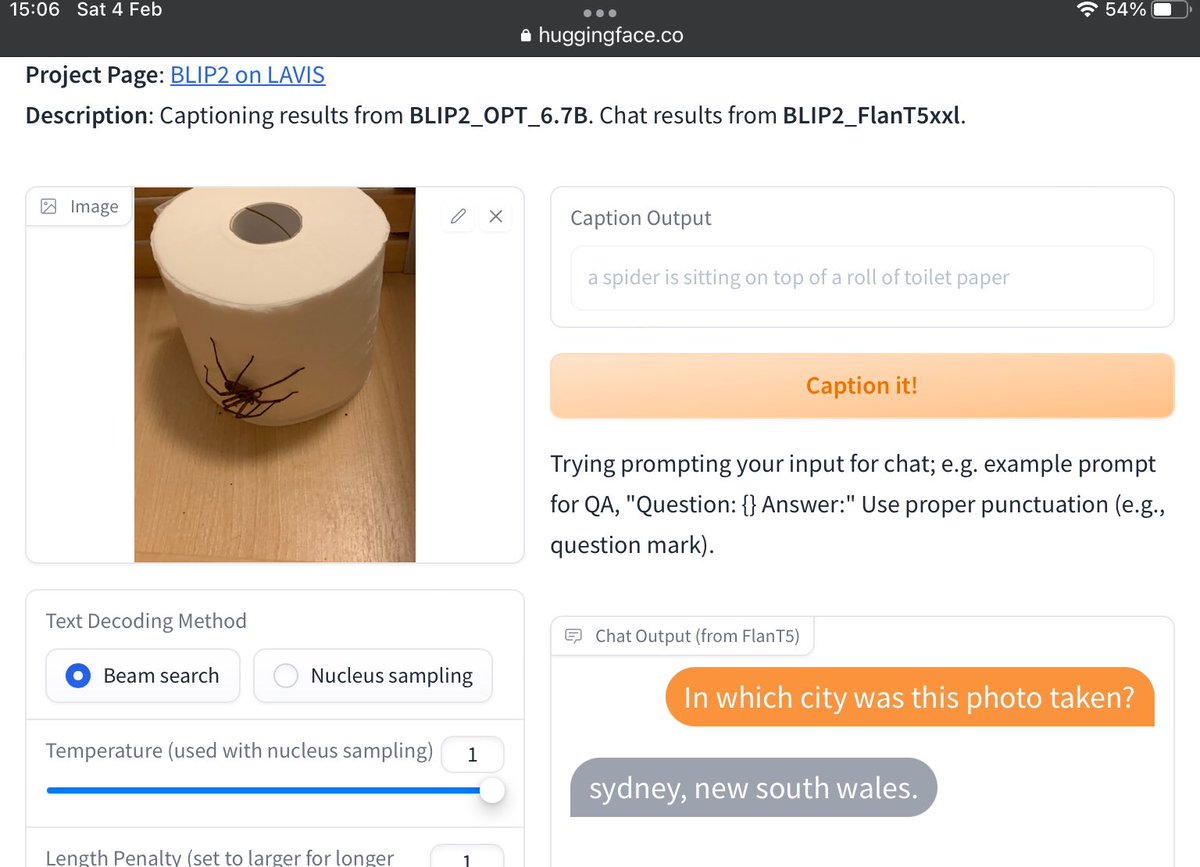Click the Chat Output label icon
Image resolution: width=1200 pixels, height=867 pixels.
pyautogui.click(x=574, y=636)
